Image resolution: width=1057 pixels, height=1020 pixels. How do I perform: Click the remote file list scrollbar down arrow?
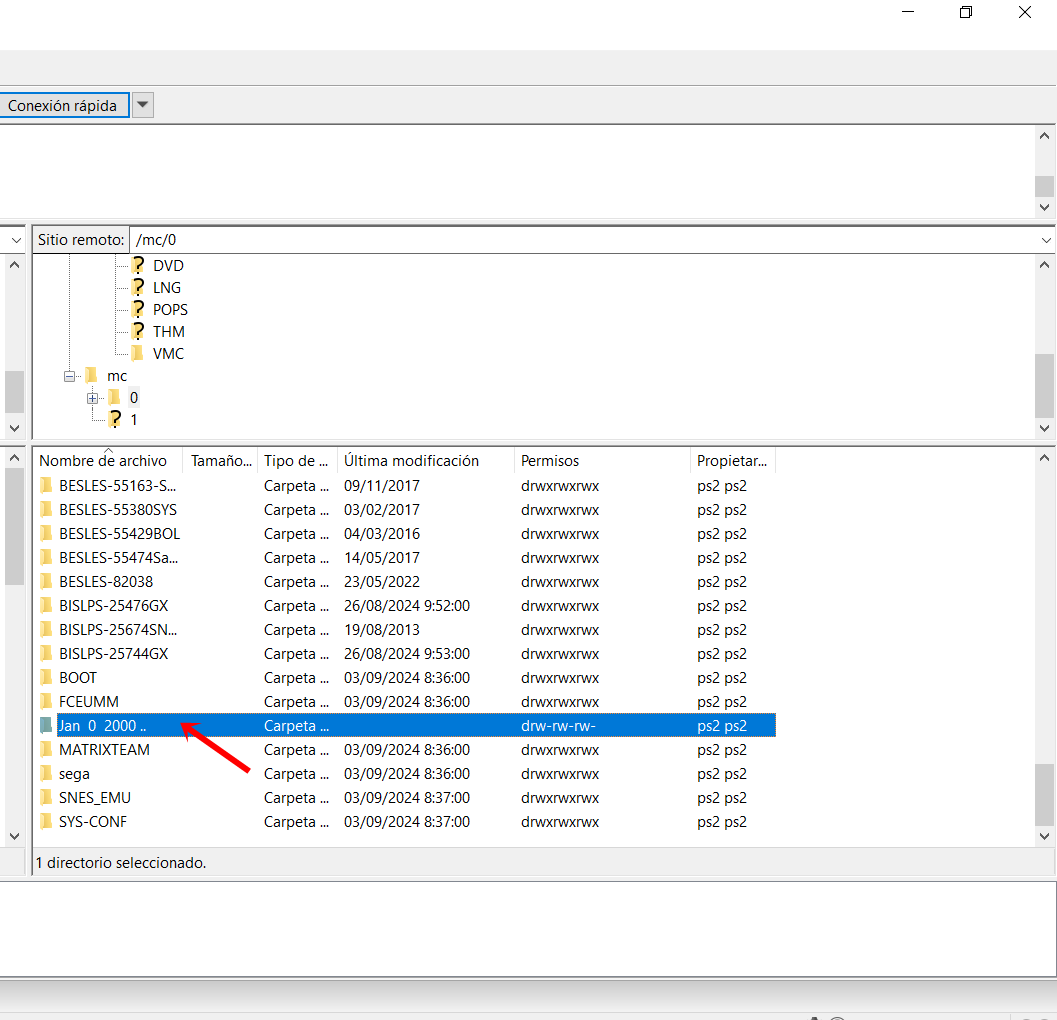point(1045,836)
